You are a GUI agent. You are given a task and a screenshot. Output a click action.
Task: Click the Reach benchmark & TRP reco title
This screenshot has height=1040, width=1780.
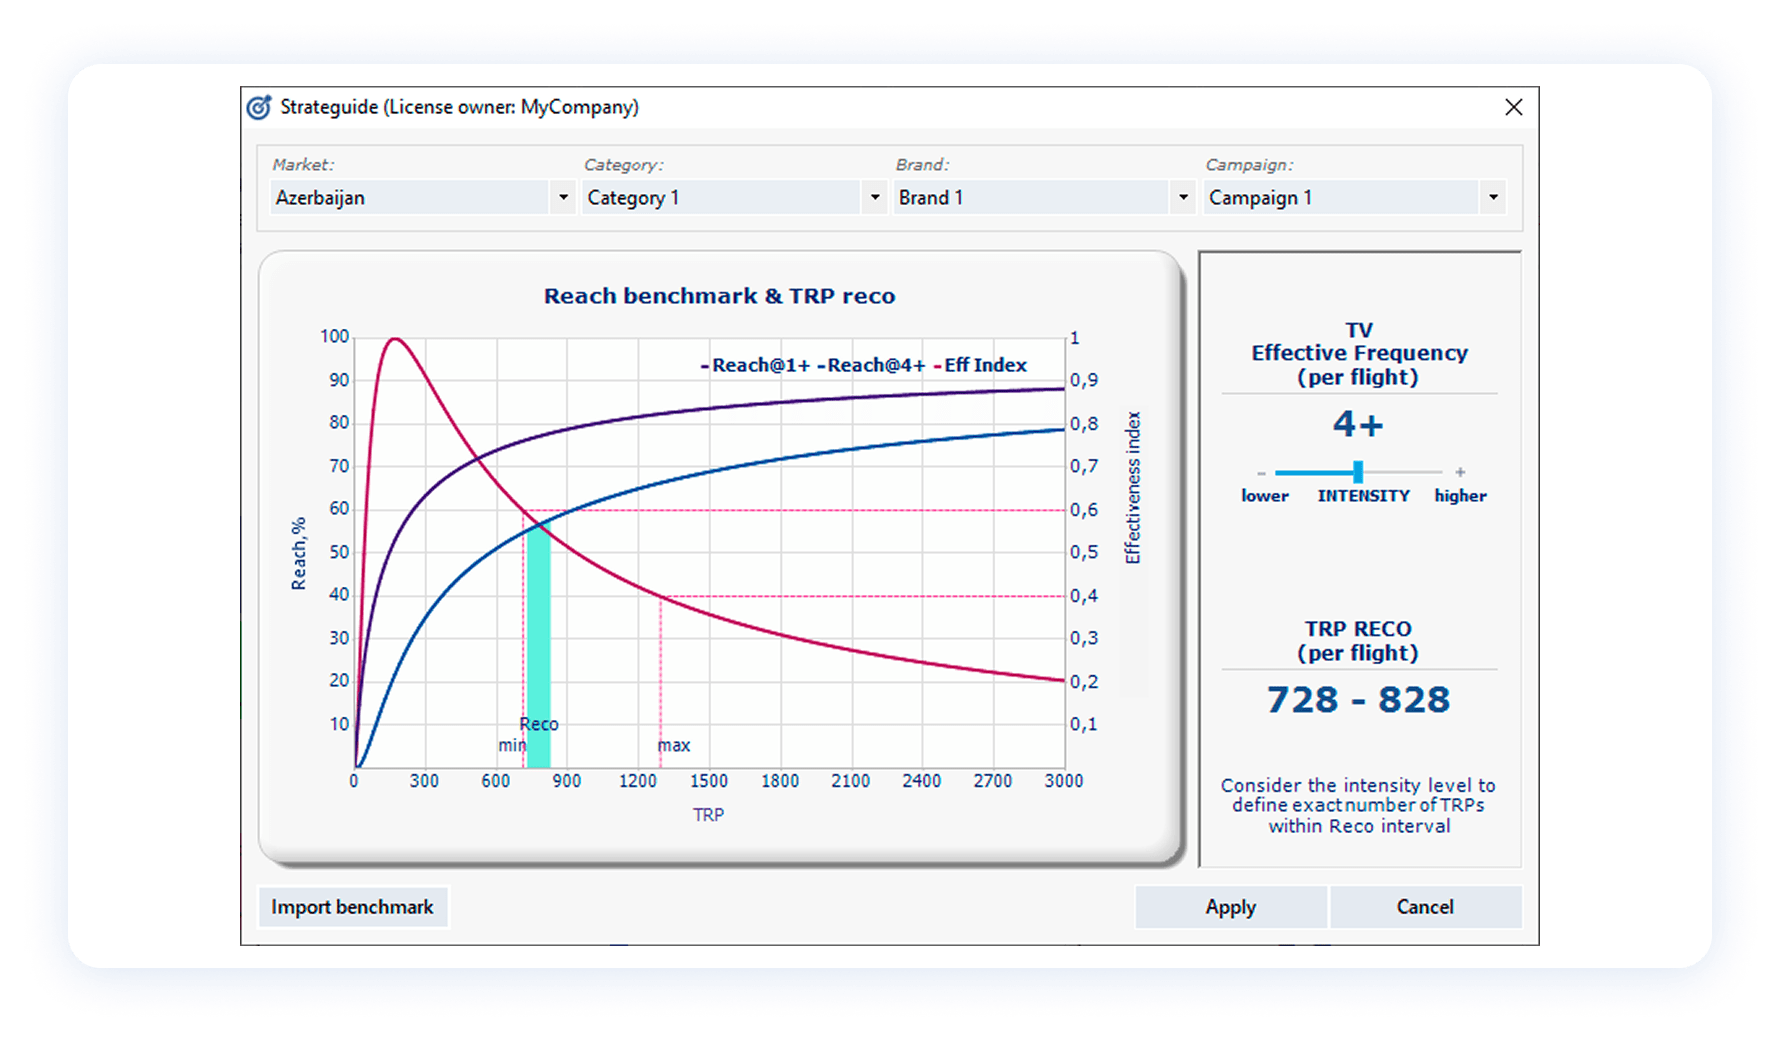click(x=719, y=296)
